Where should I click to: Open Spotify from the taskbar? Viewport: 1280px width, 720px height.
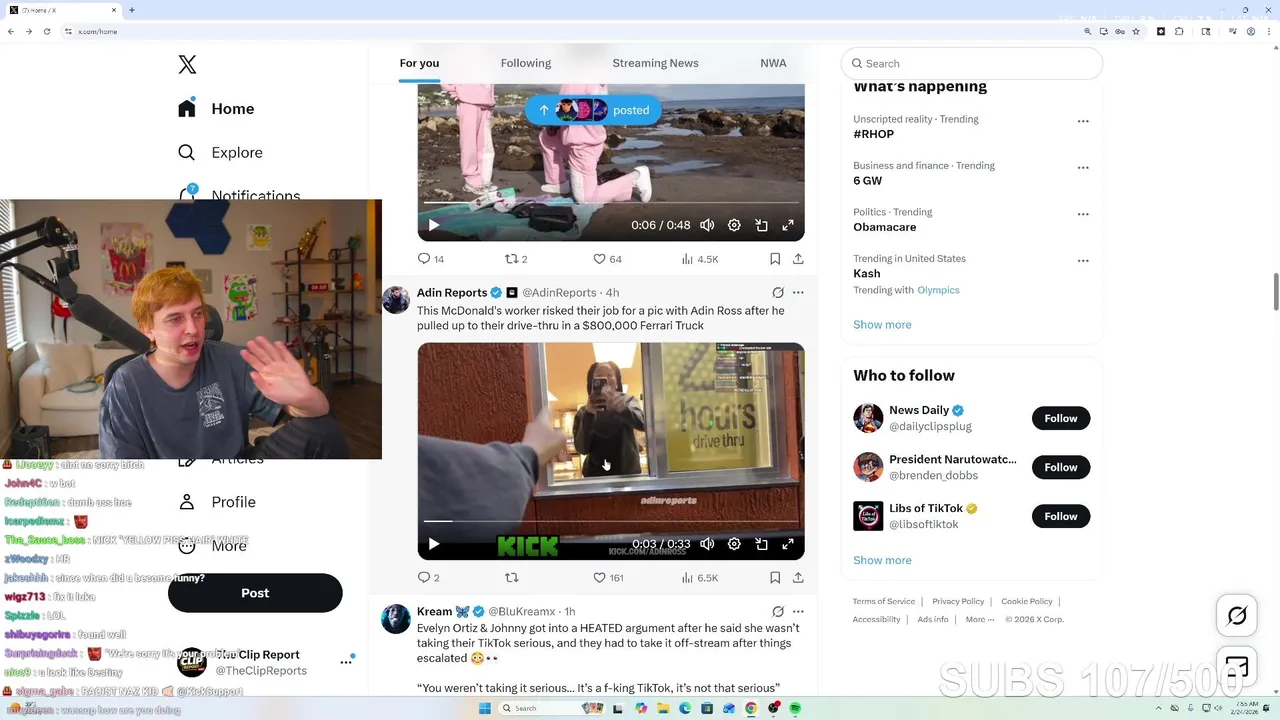click(796, 709)
